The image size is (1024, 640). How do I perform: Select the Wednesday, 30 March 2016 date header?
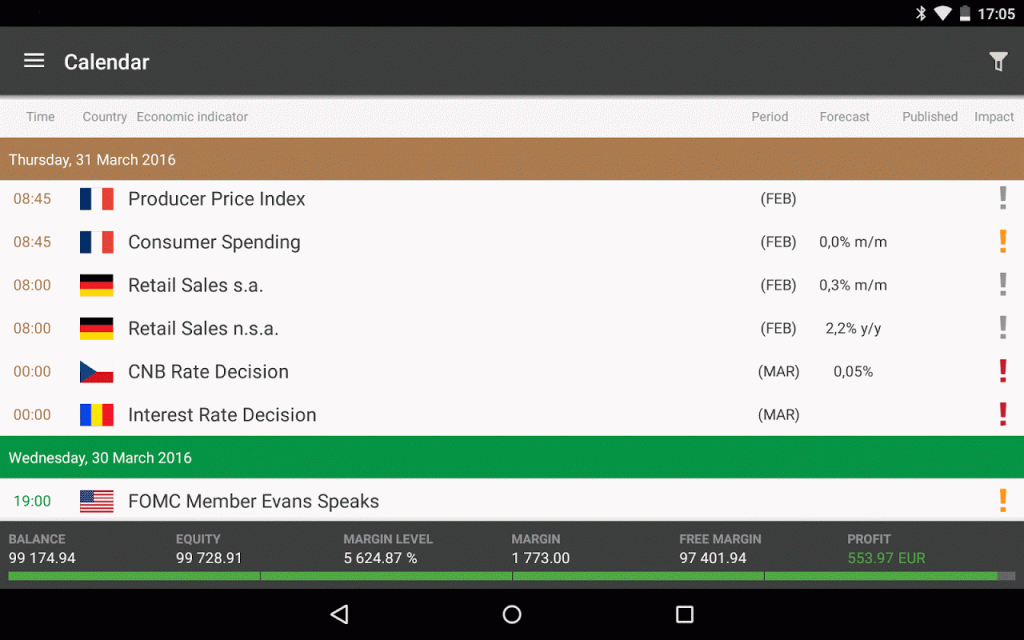[x=512, y=457]
